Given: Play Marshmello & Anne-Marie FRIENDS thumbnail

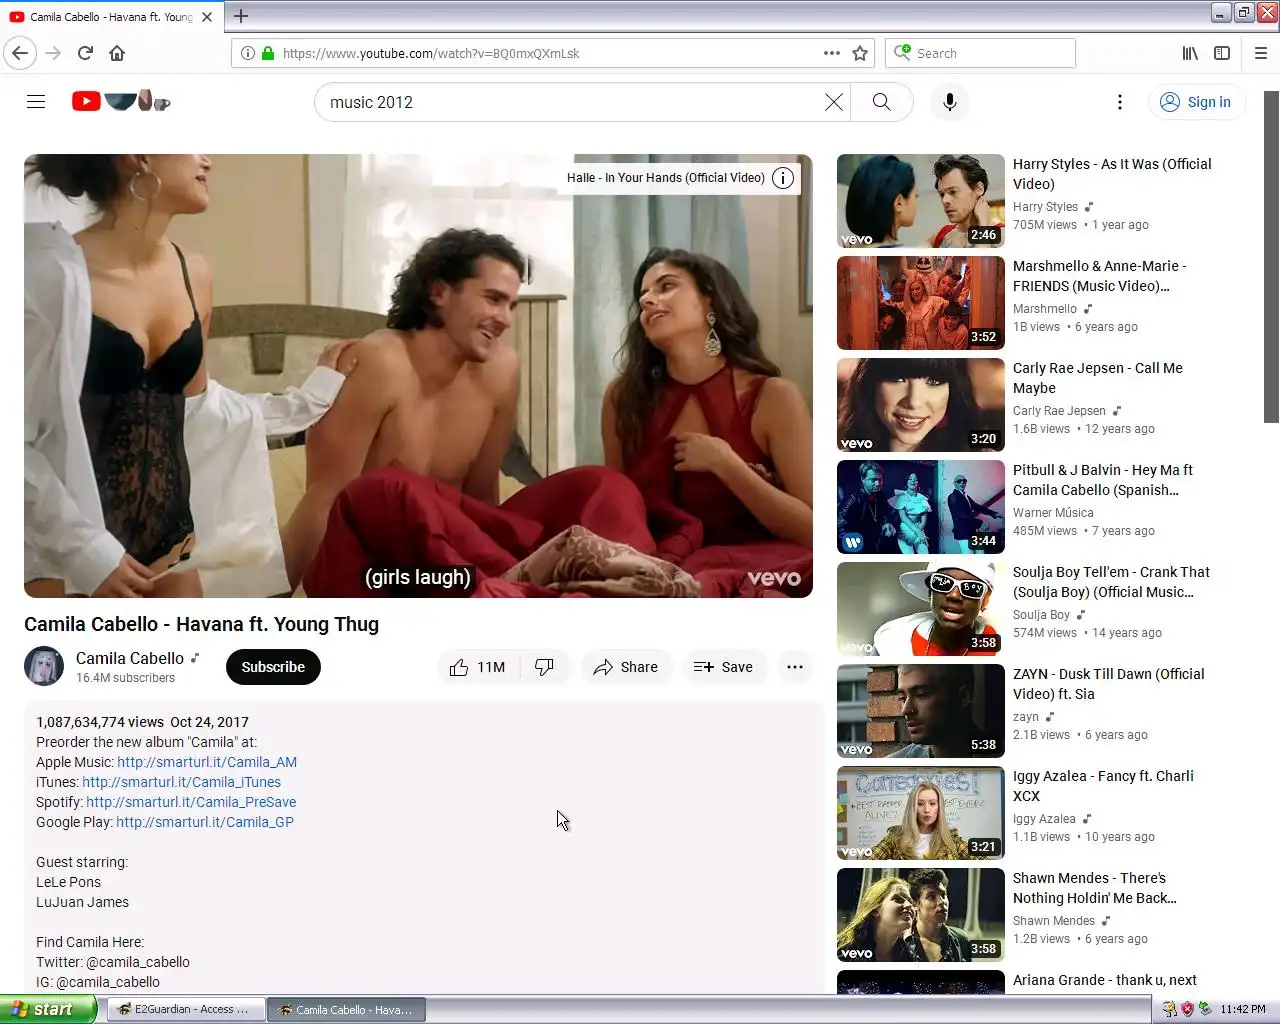Looking at the screenshot, I should [921, 303].
